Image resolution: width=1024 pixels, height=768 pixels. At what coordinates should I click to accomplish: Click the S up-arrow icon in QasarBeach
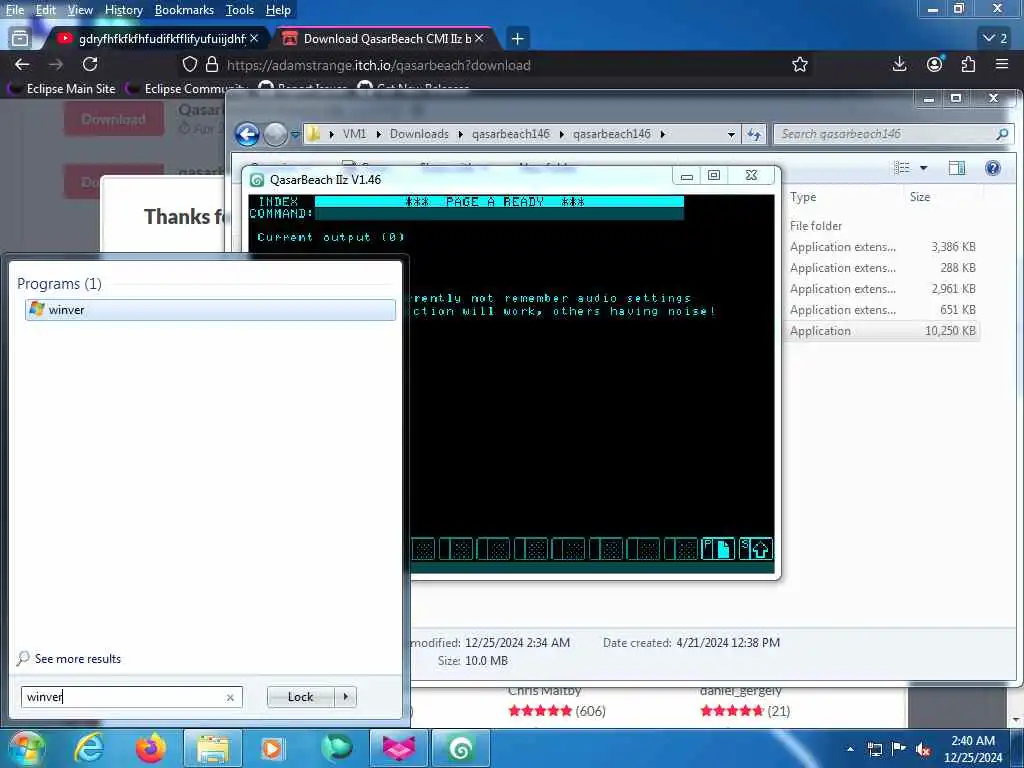[x=756, y=549]
